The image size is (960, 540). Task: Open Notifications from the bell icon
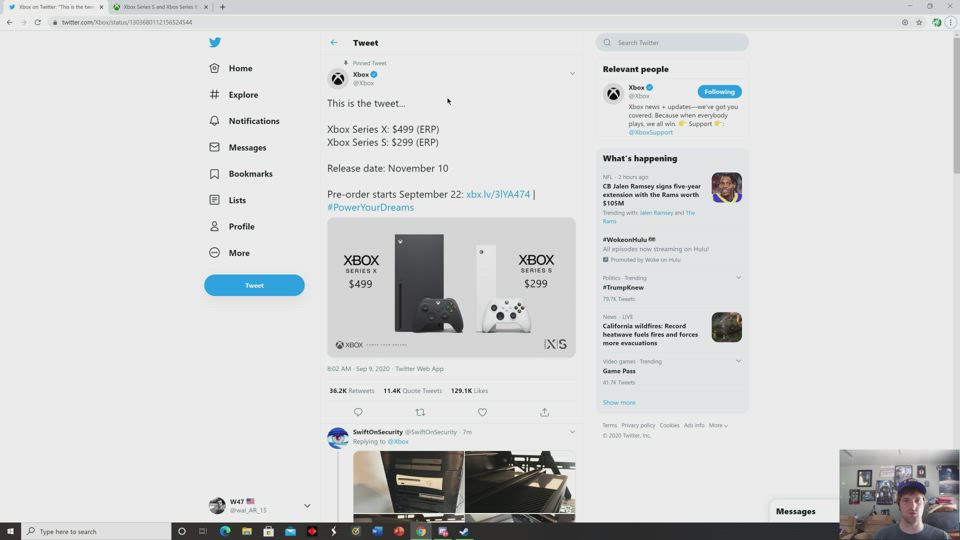click(215, 121)
